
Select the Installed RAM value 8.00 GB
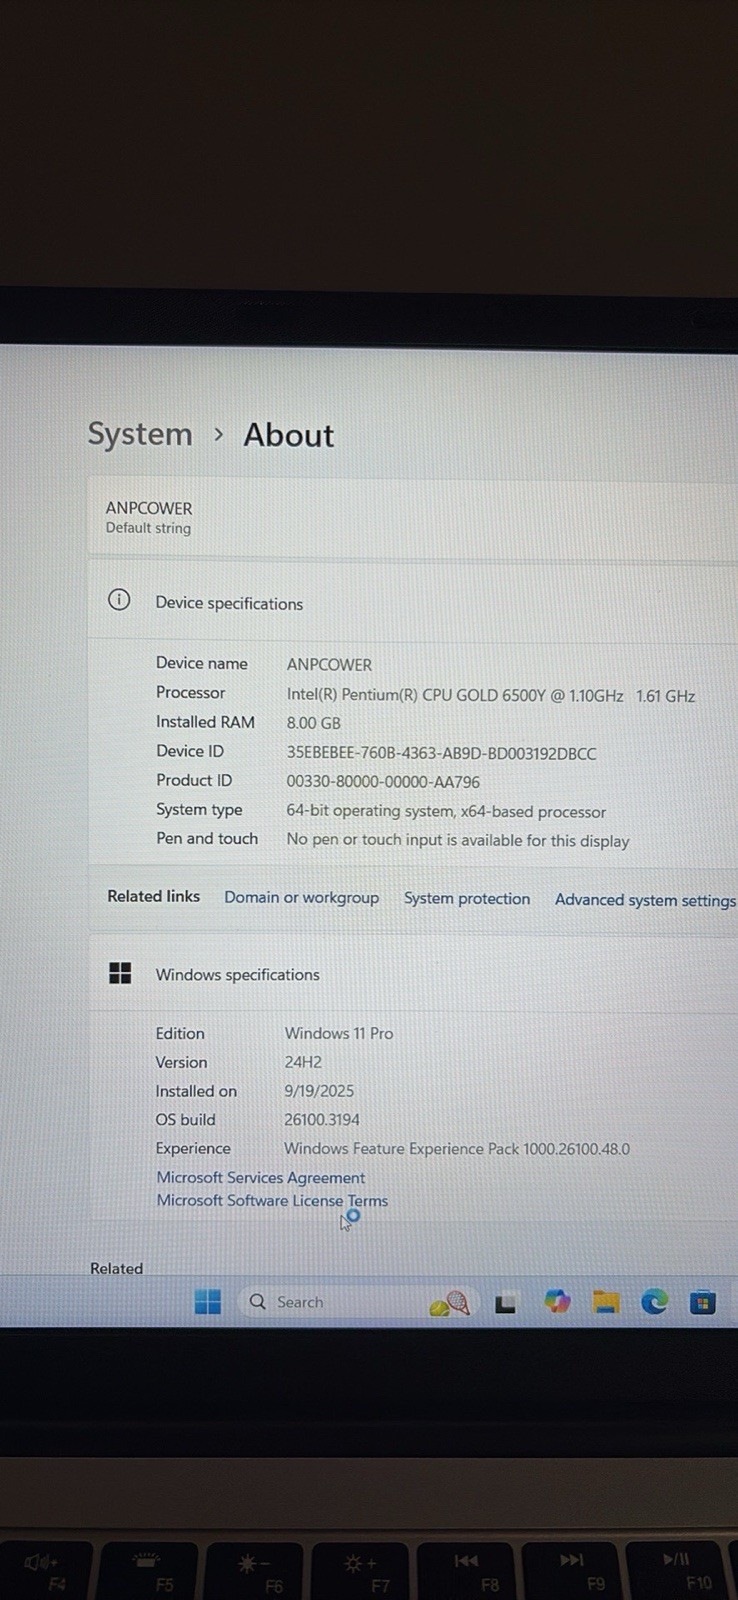pyautogui.click(x=313, y=723)
